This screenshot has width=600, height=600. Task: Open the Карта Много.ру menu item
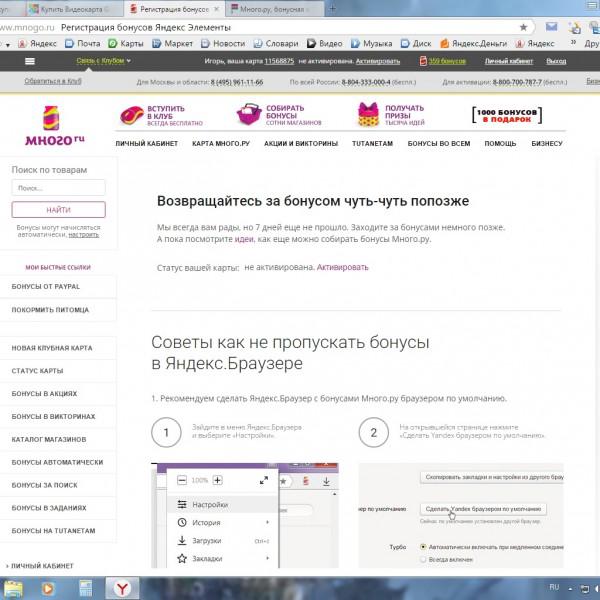pyautogui.click(x=221, y=143)
